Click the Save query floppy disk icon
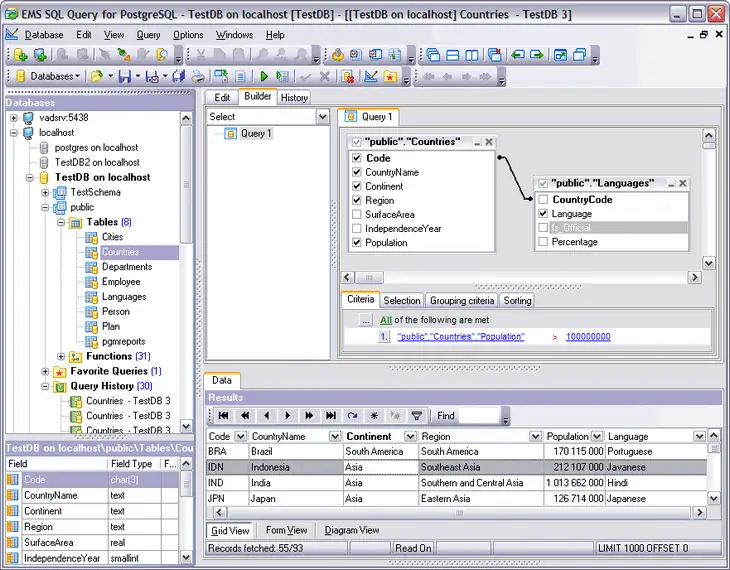The height and width of the screenshot is (570, 730). (124, 76)
